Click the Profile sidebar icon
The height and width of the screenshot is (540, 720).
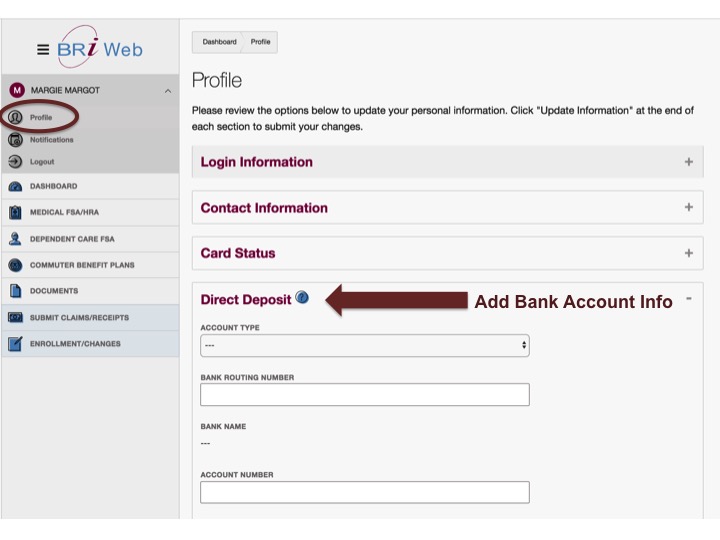tap(15, 117)
